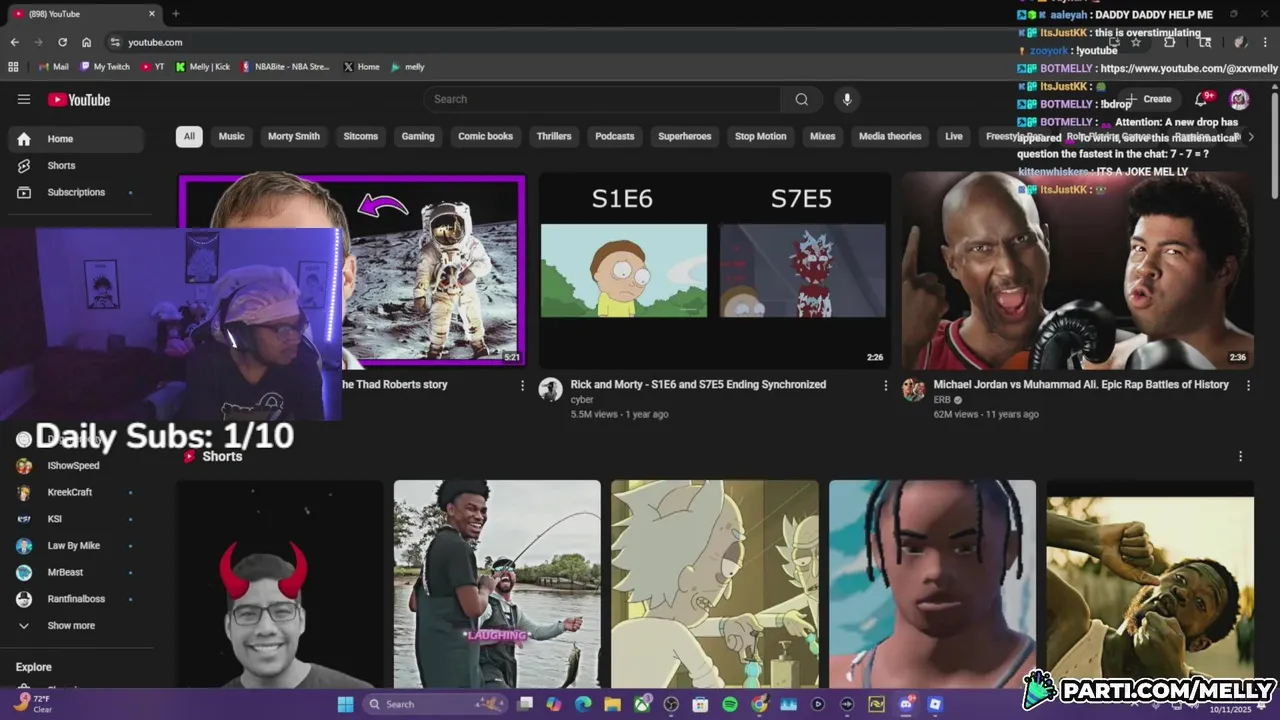Open options menu for Thad Roberts video
This screenshot has width=1280, height=720.
pyautogui.click(x=522, y=385)
